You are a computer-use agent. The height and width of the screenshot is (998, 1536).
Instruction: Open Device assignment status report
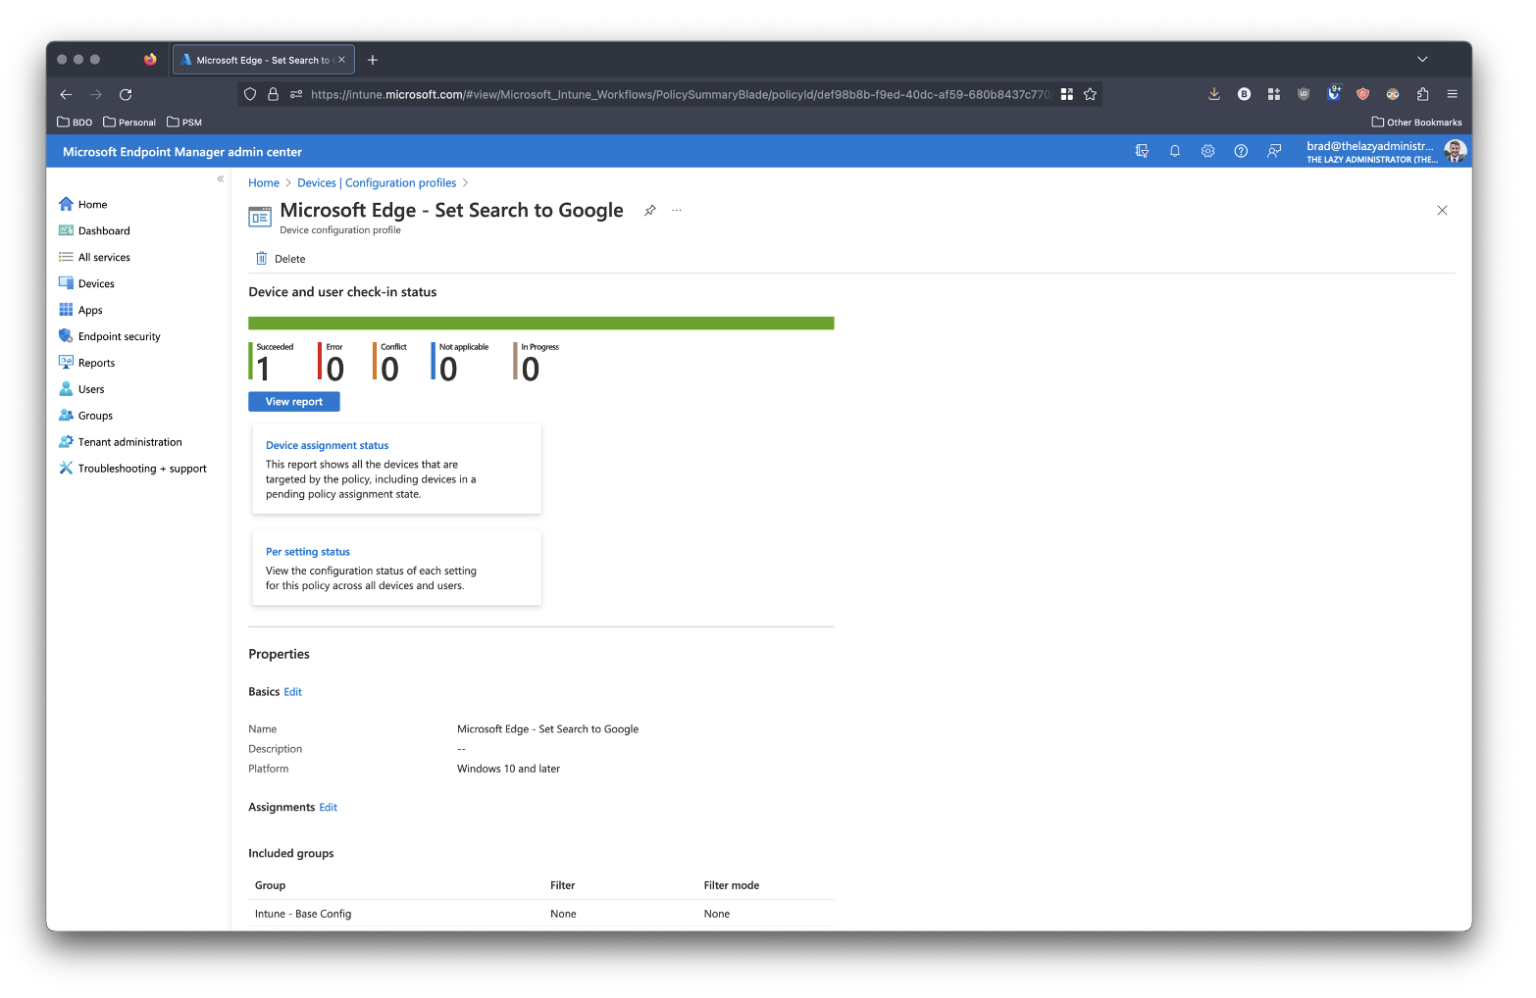click(x=327, y=445)
